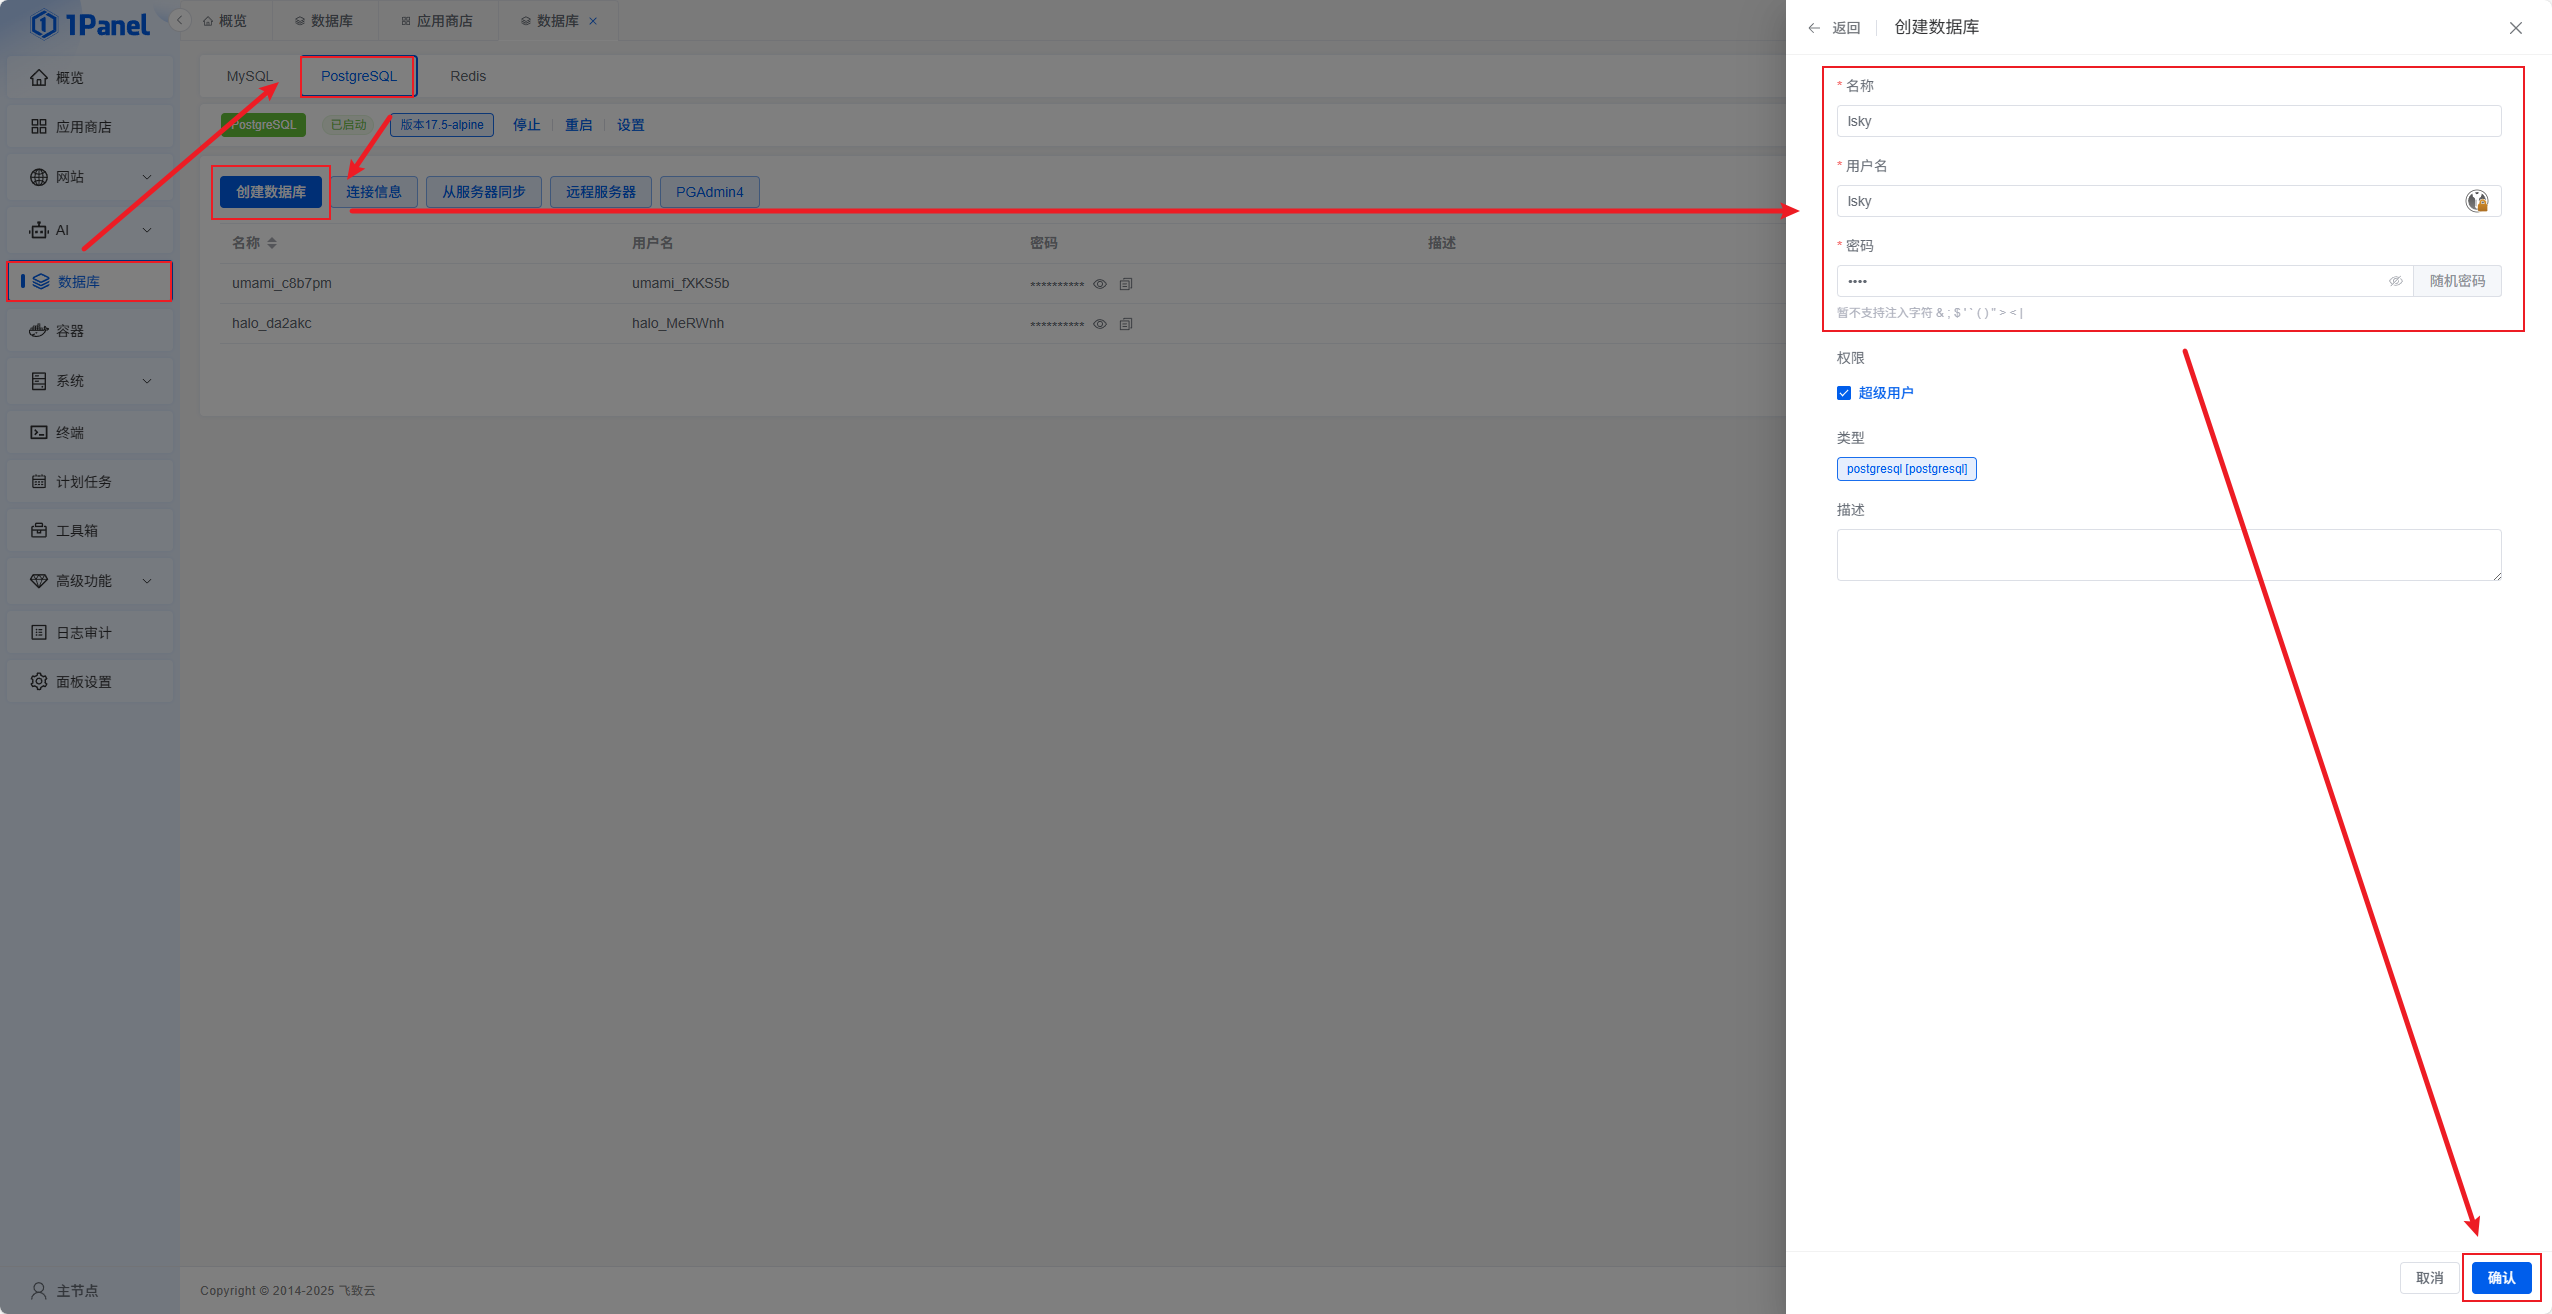2552x1314 pixels.
Task: Click 重启 to restart PostgreSQL
Action: coord(579,125)
